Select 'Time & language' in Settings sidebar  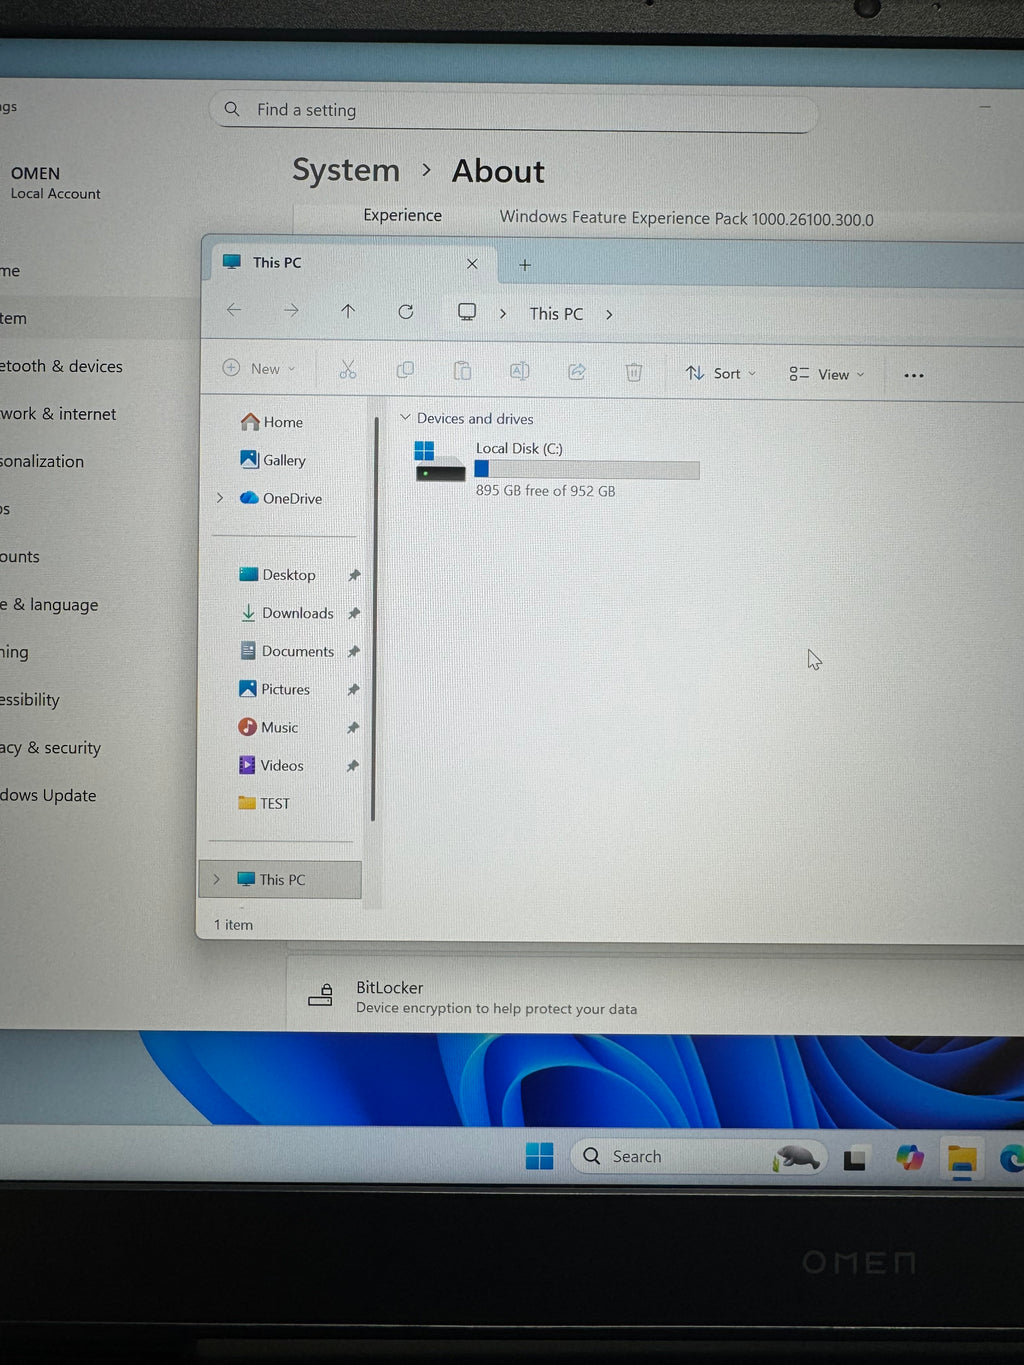(x=49, y=605)
